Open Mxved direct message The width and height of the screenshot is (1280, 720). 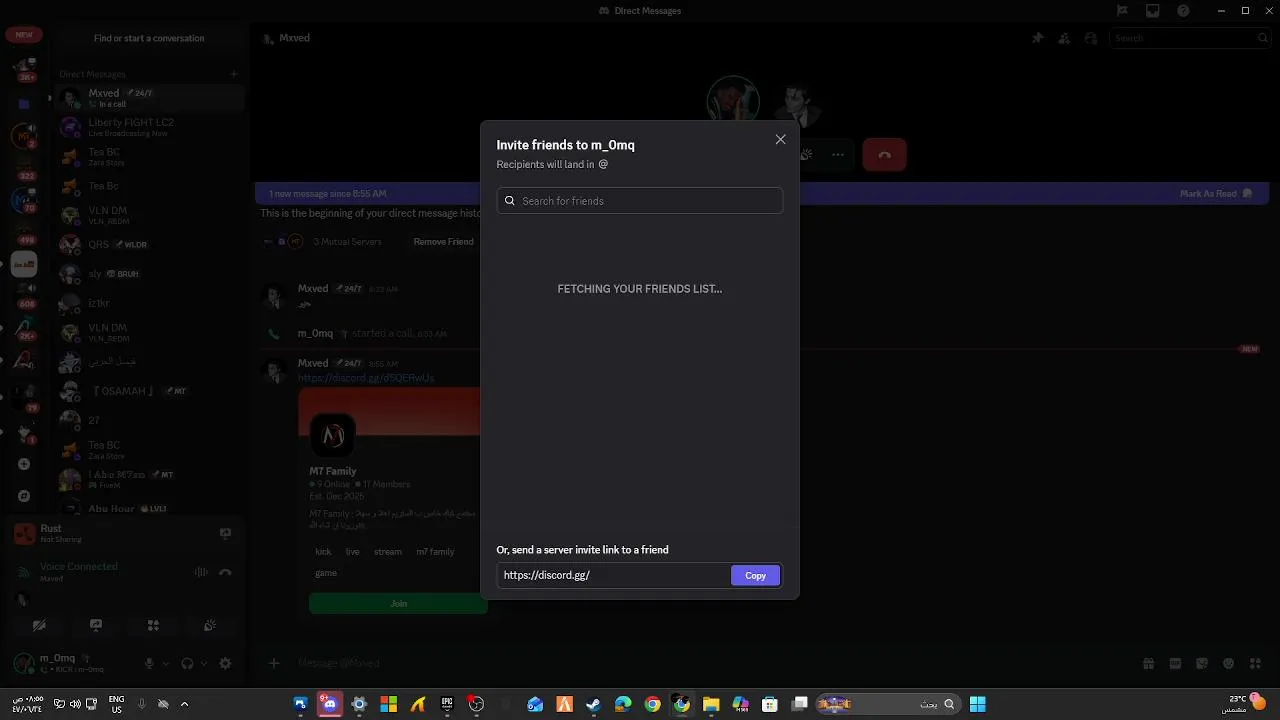coord(150,97)
